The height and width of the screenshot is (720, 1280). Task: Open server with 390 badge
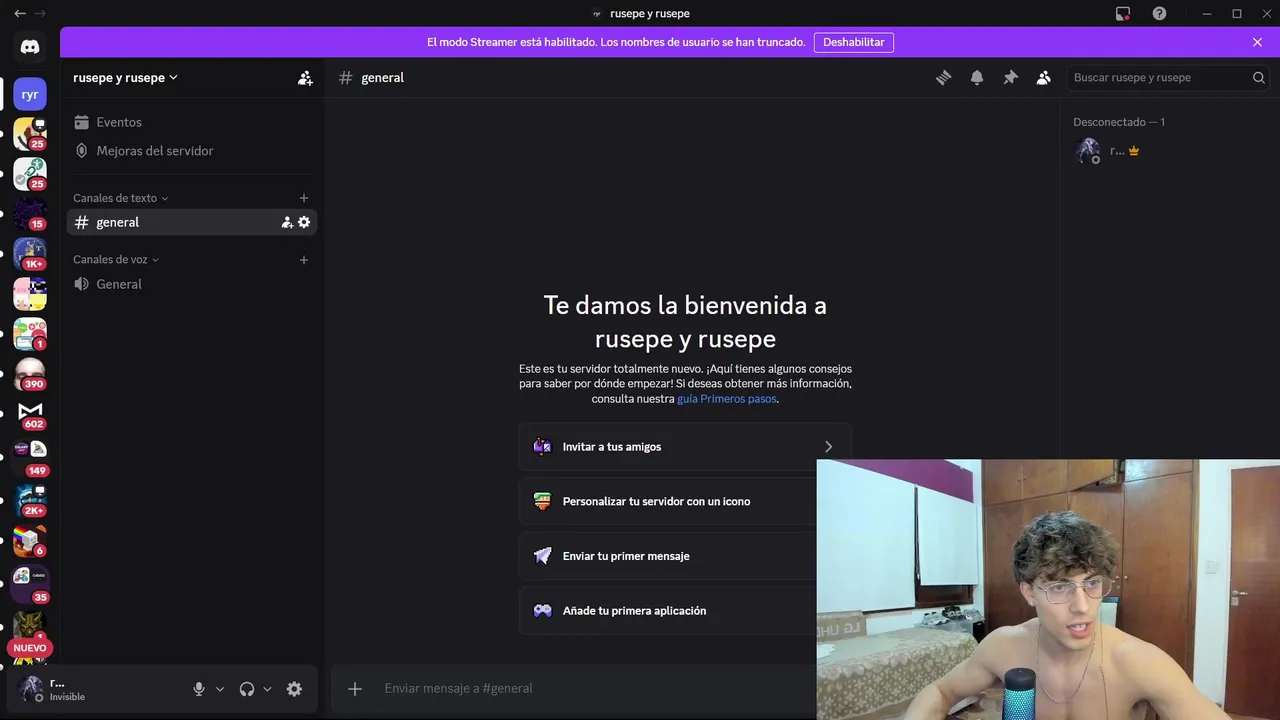tap(30, 374)
